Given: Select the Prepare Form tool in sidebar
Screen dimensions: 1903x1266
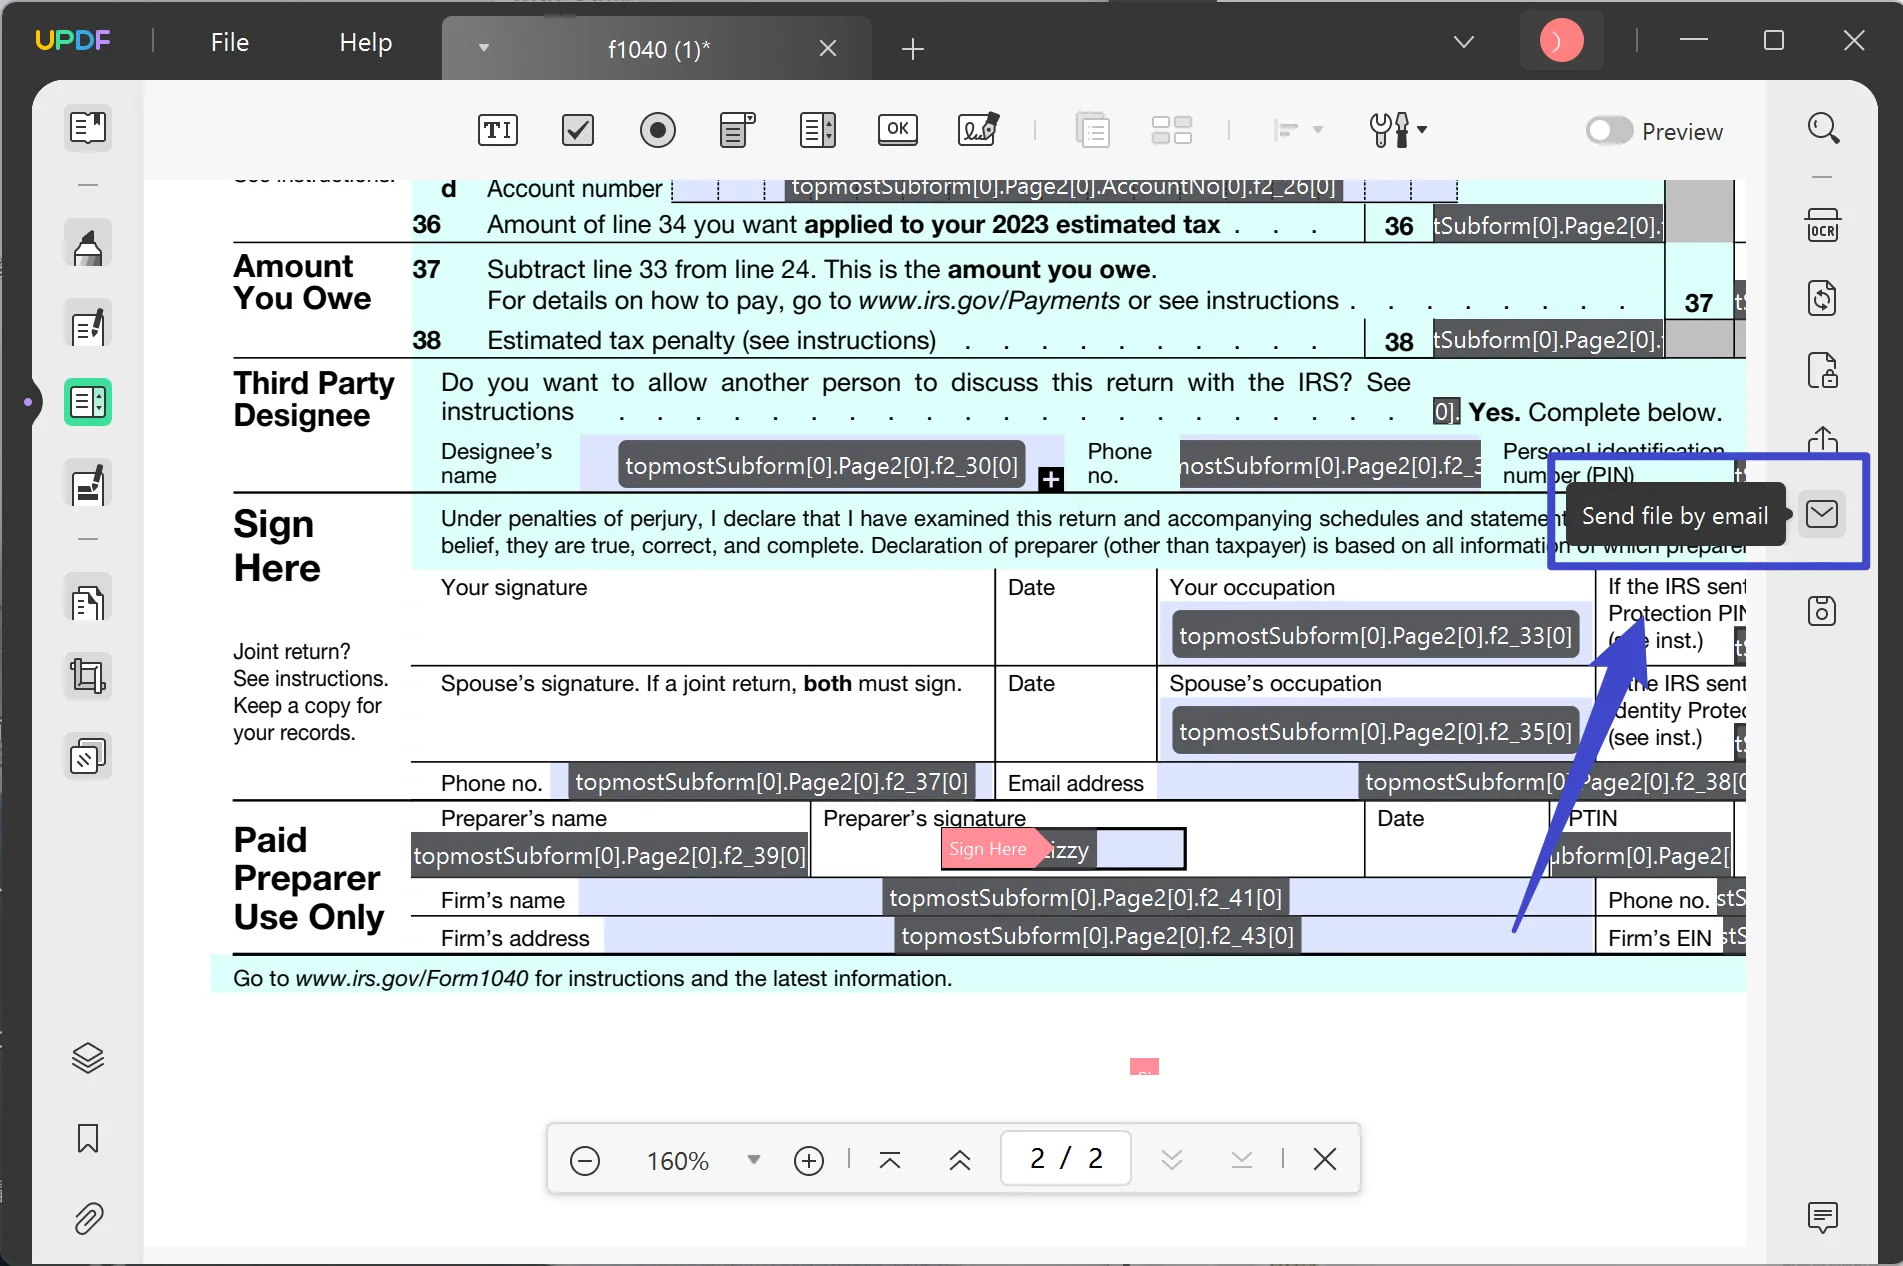Looking at the screenshot, I should pos(88,402).
